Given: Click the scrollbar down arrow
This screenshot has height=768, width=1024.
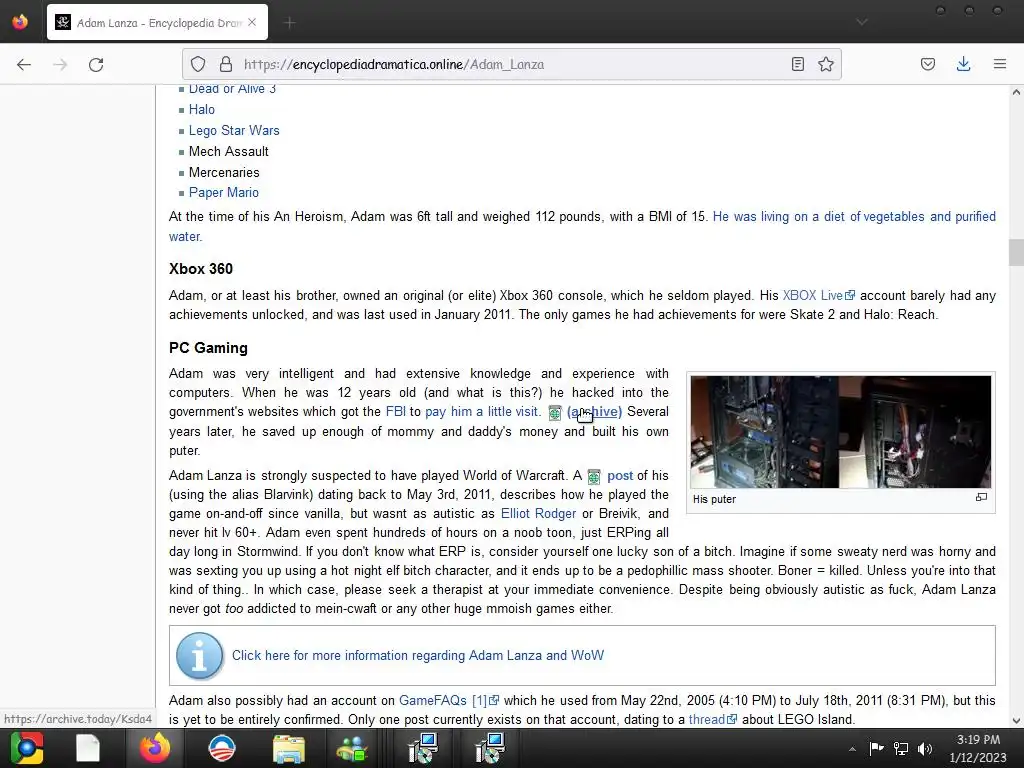Looking at the screenshot, I should pos(1016,721).
